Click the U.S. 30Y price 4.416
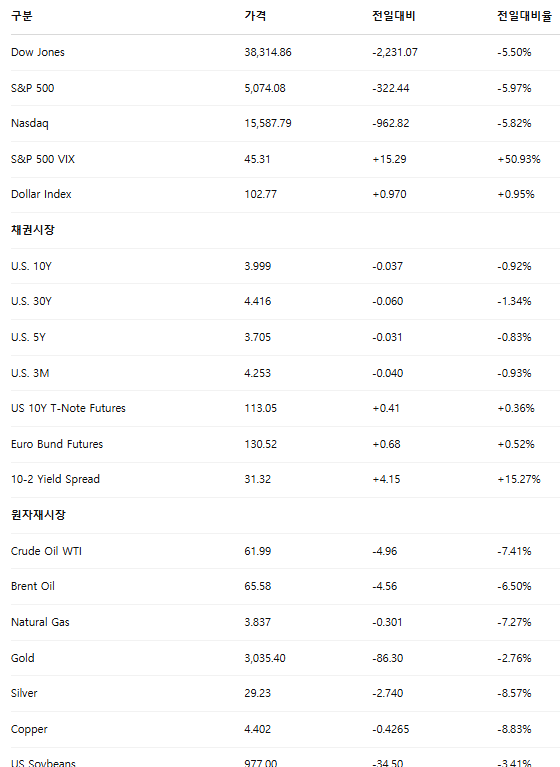This screenshot has width=560, height=767. pyautogui.click(x=258, y=301)
